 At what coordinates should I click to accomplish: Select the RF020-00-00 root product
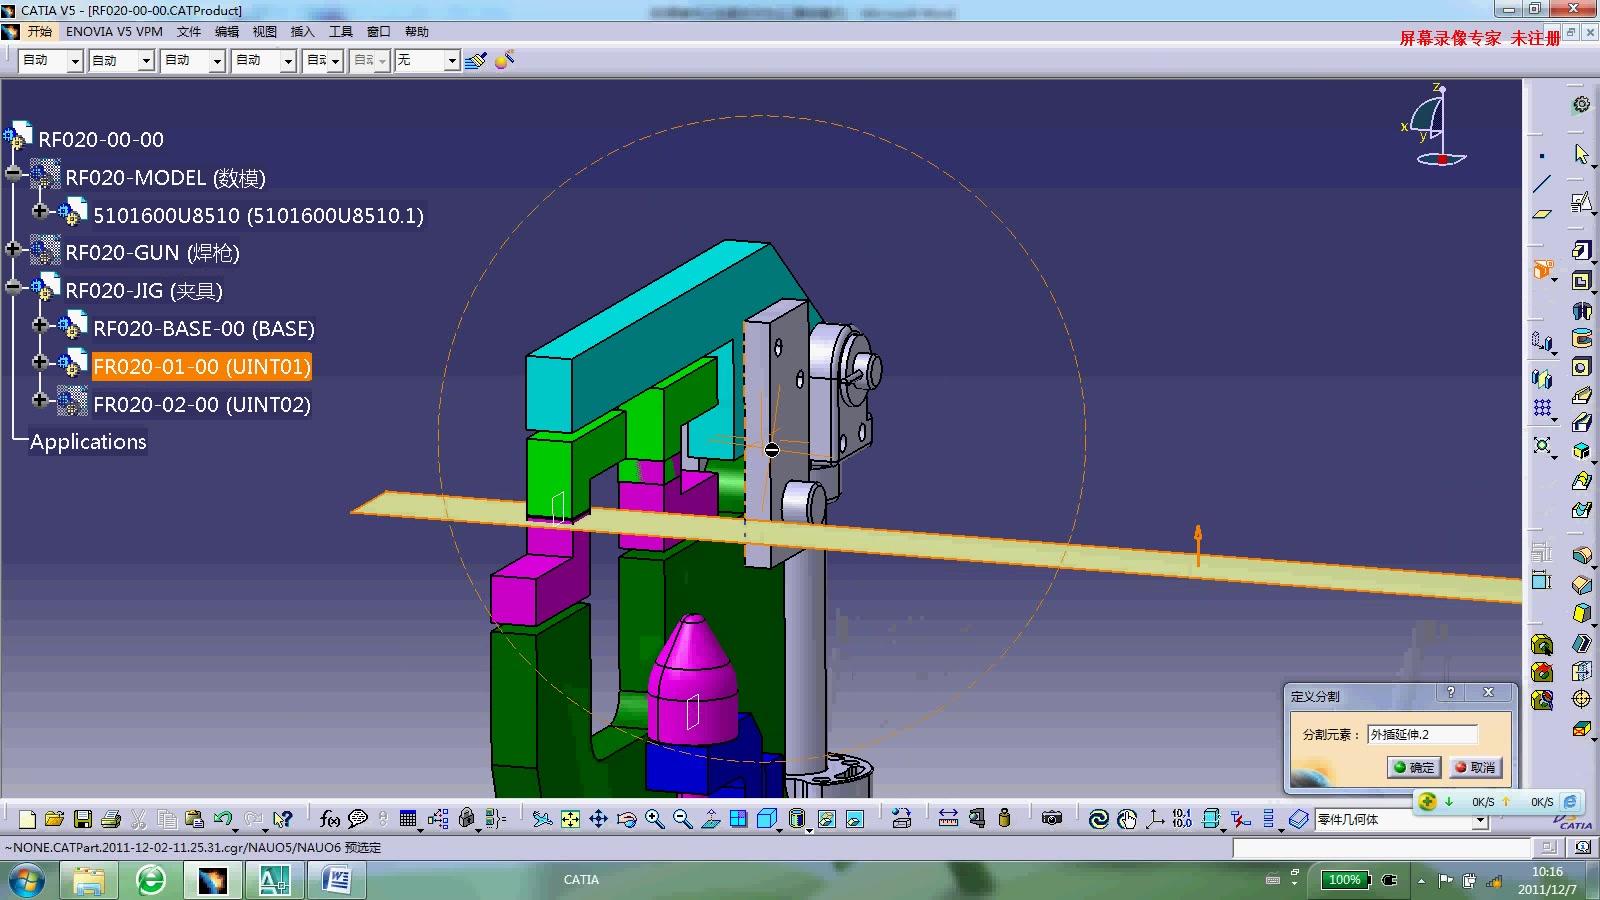coord(101,139)
